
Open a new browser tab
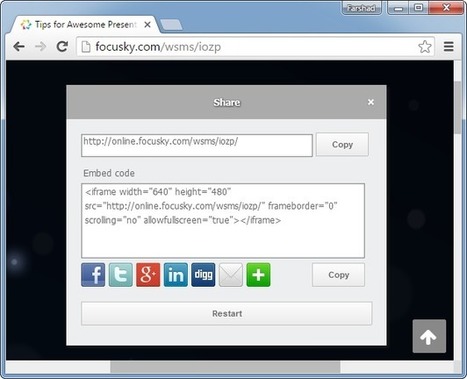[171, 25]
